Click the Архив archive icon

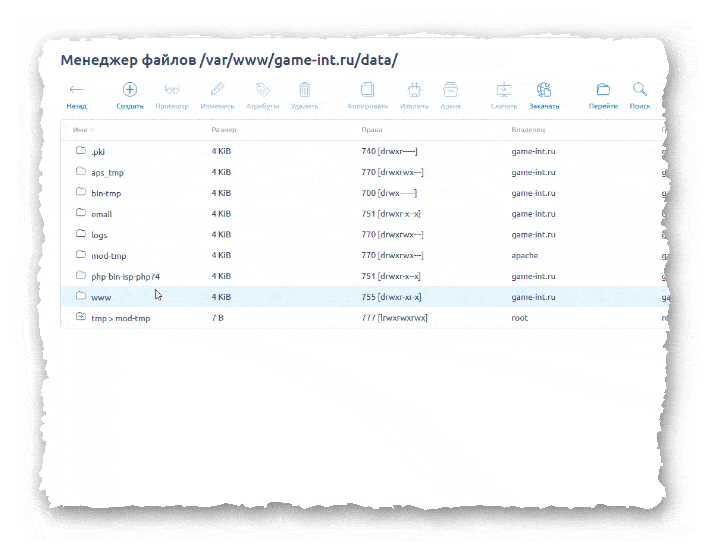[x=450, y=89]
